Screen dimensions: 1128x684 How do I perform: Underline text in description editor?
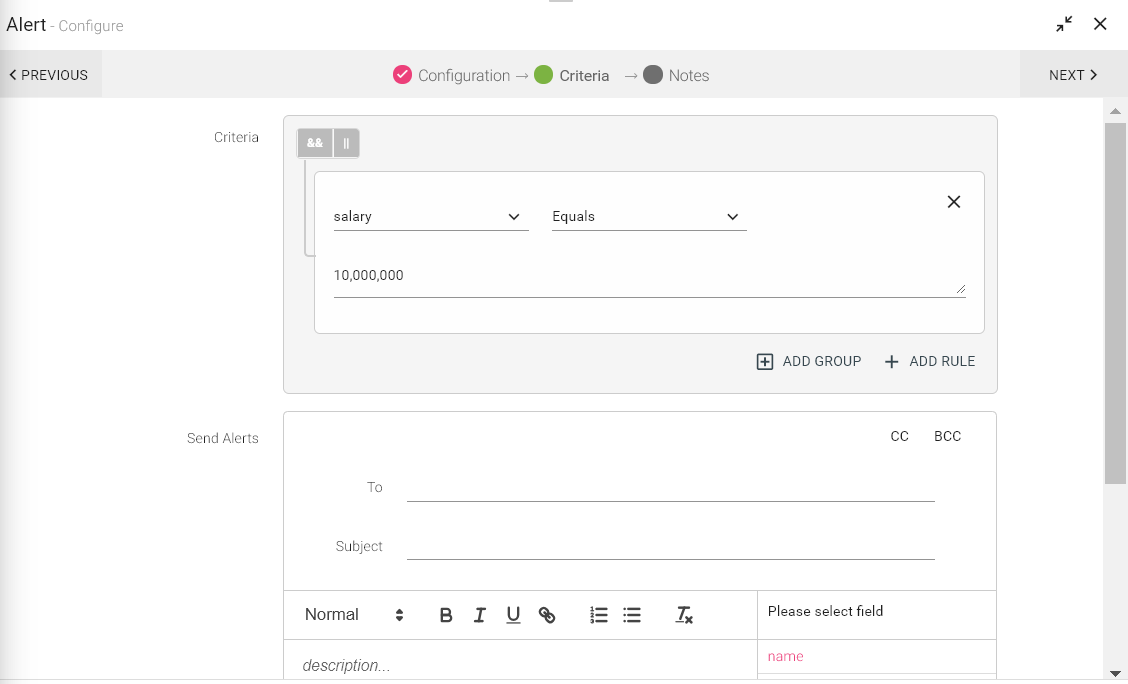point(513,615)
